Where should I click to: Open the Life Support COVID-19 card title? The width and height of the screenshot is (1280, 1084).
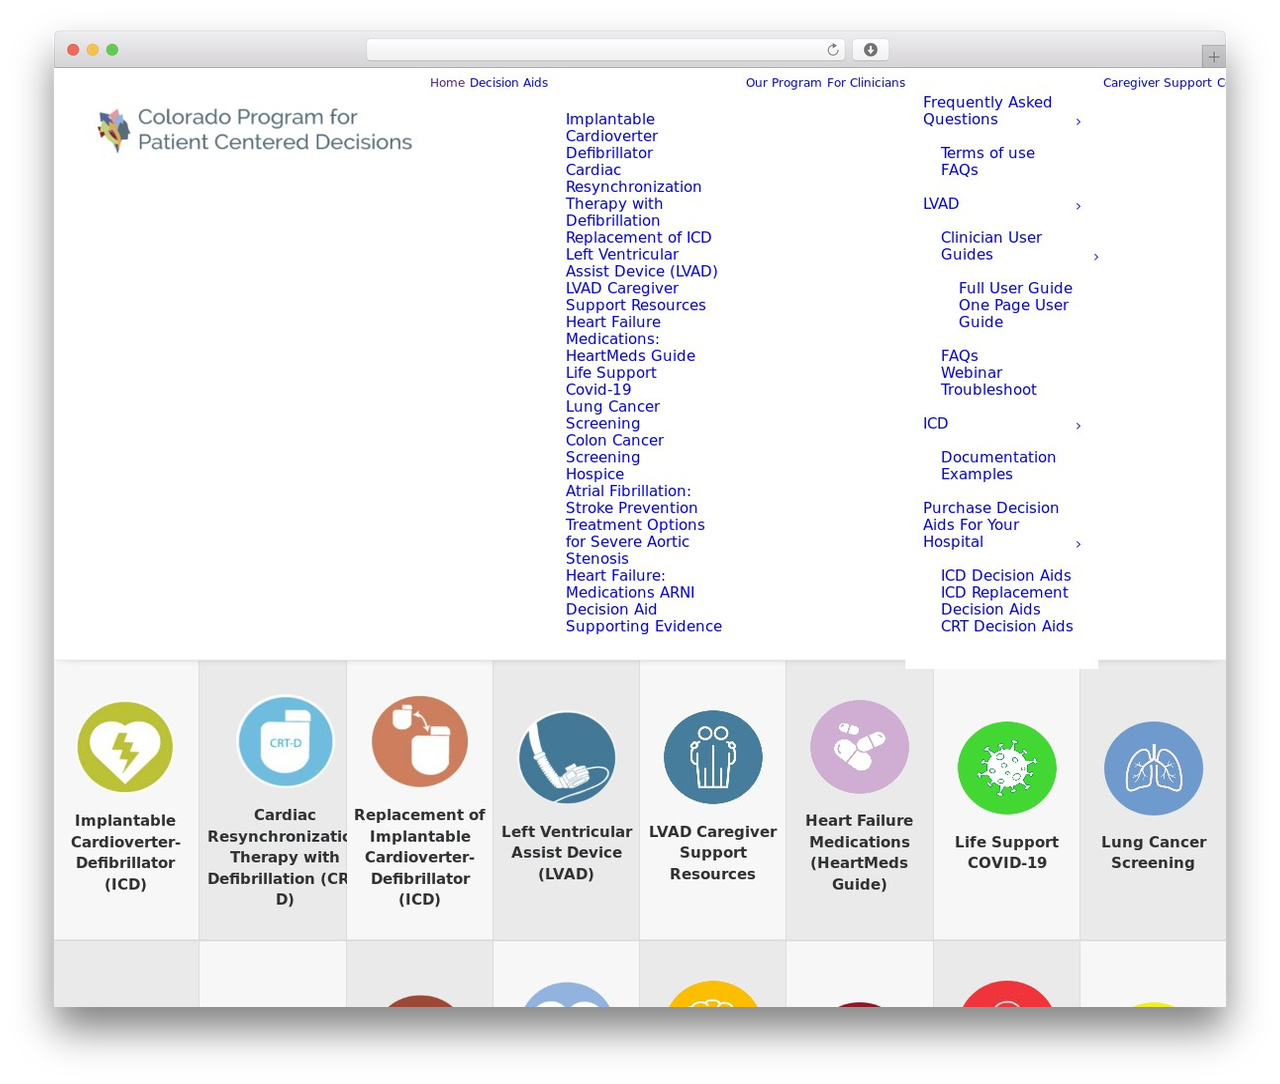tap(1007, 853)
